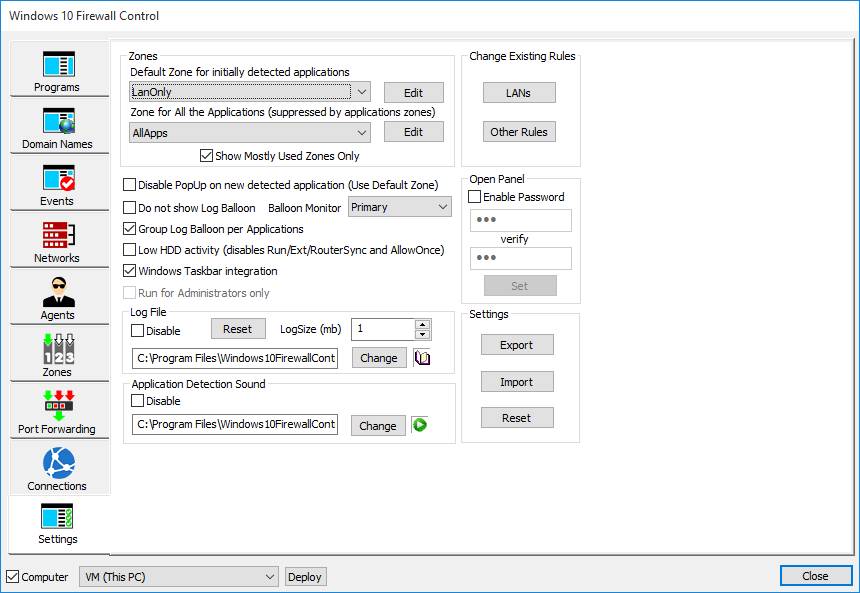The height and width of the screenshot is (593, 860).
Task: Reset the log file
Action: pyautogui.click(x=238, y=329)
